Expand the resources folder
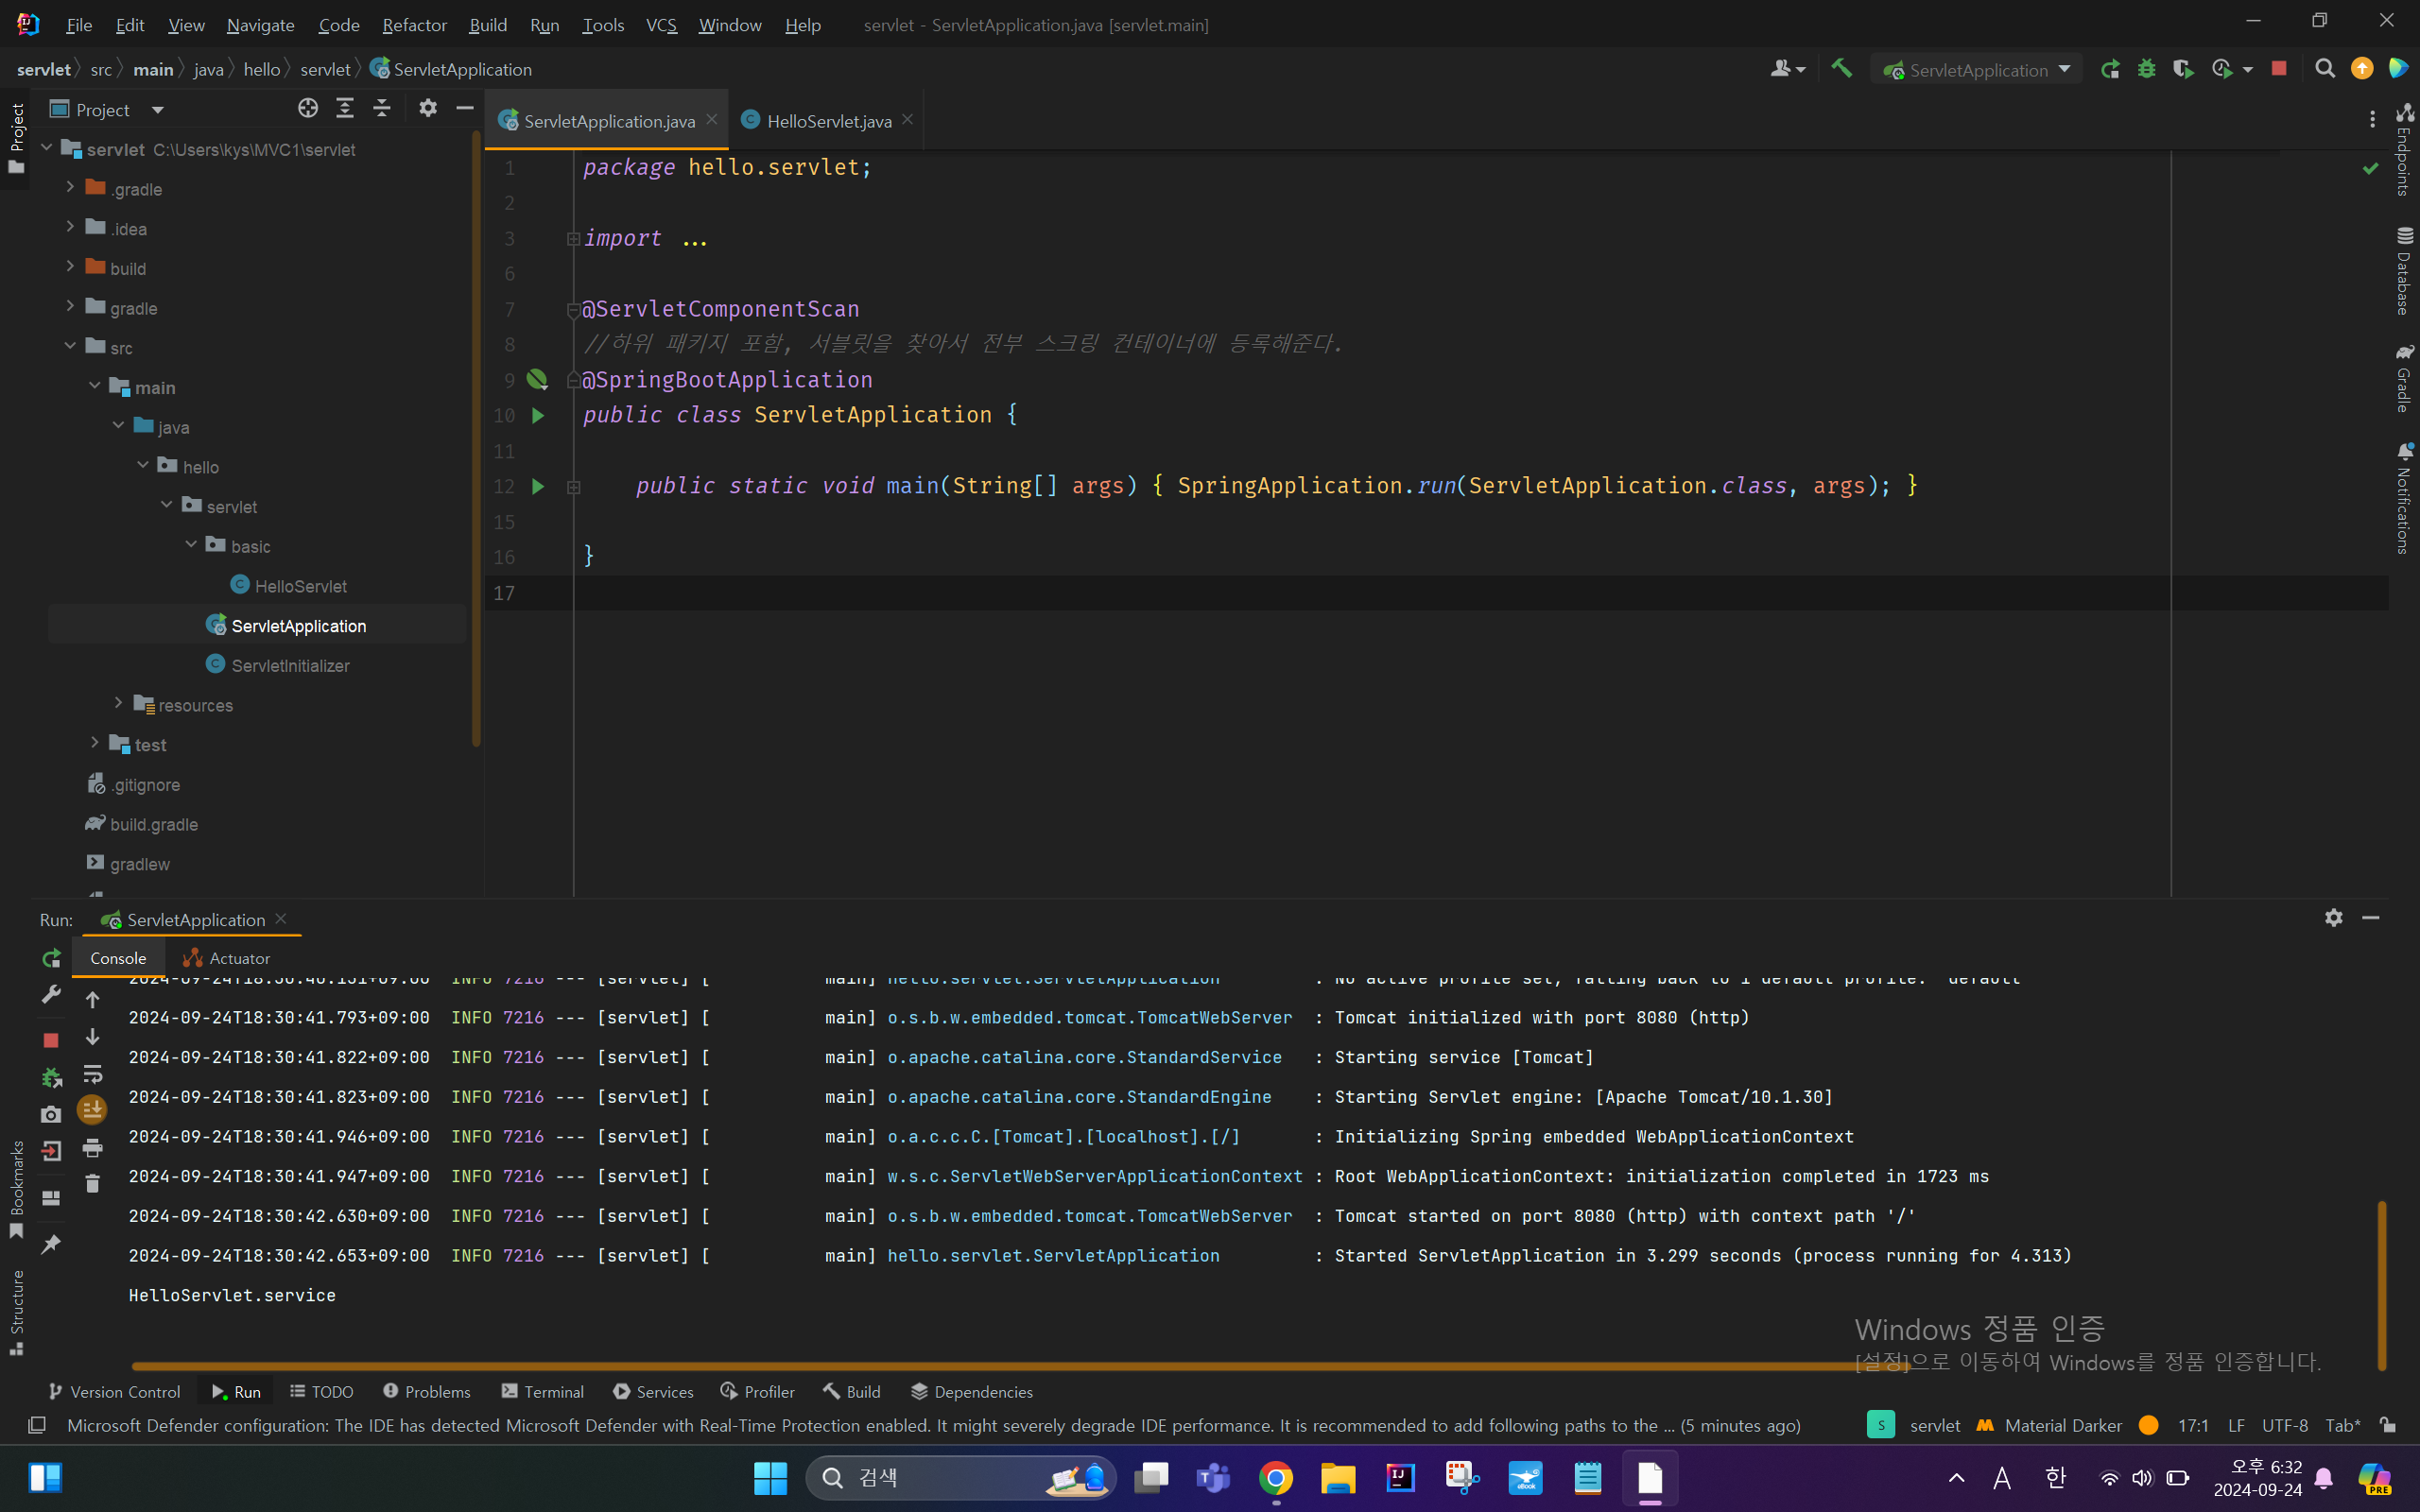This screenshot has width=2420, height=1512. [118, 704]
